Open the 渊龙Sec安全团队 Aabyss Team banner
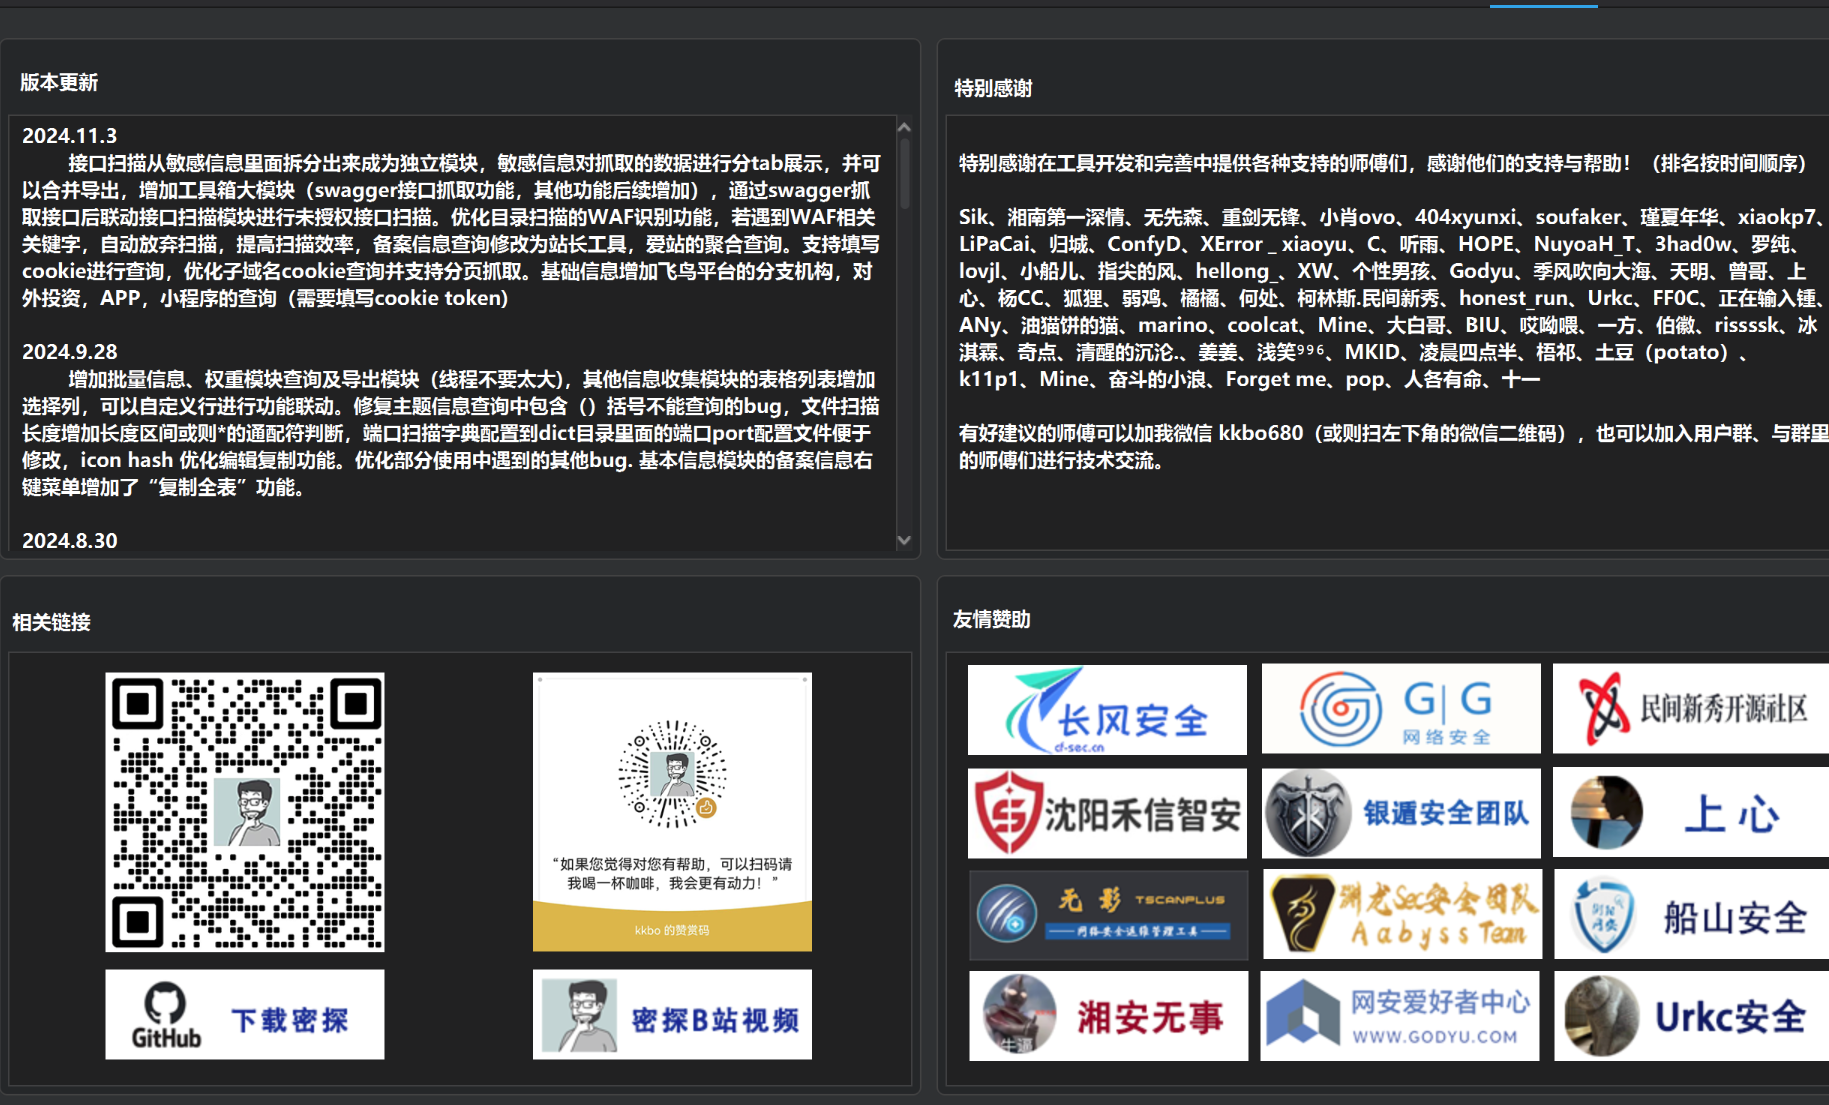Image resolution: width=1829 pixels, height=1105 pixels. [1402, 914]
